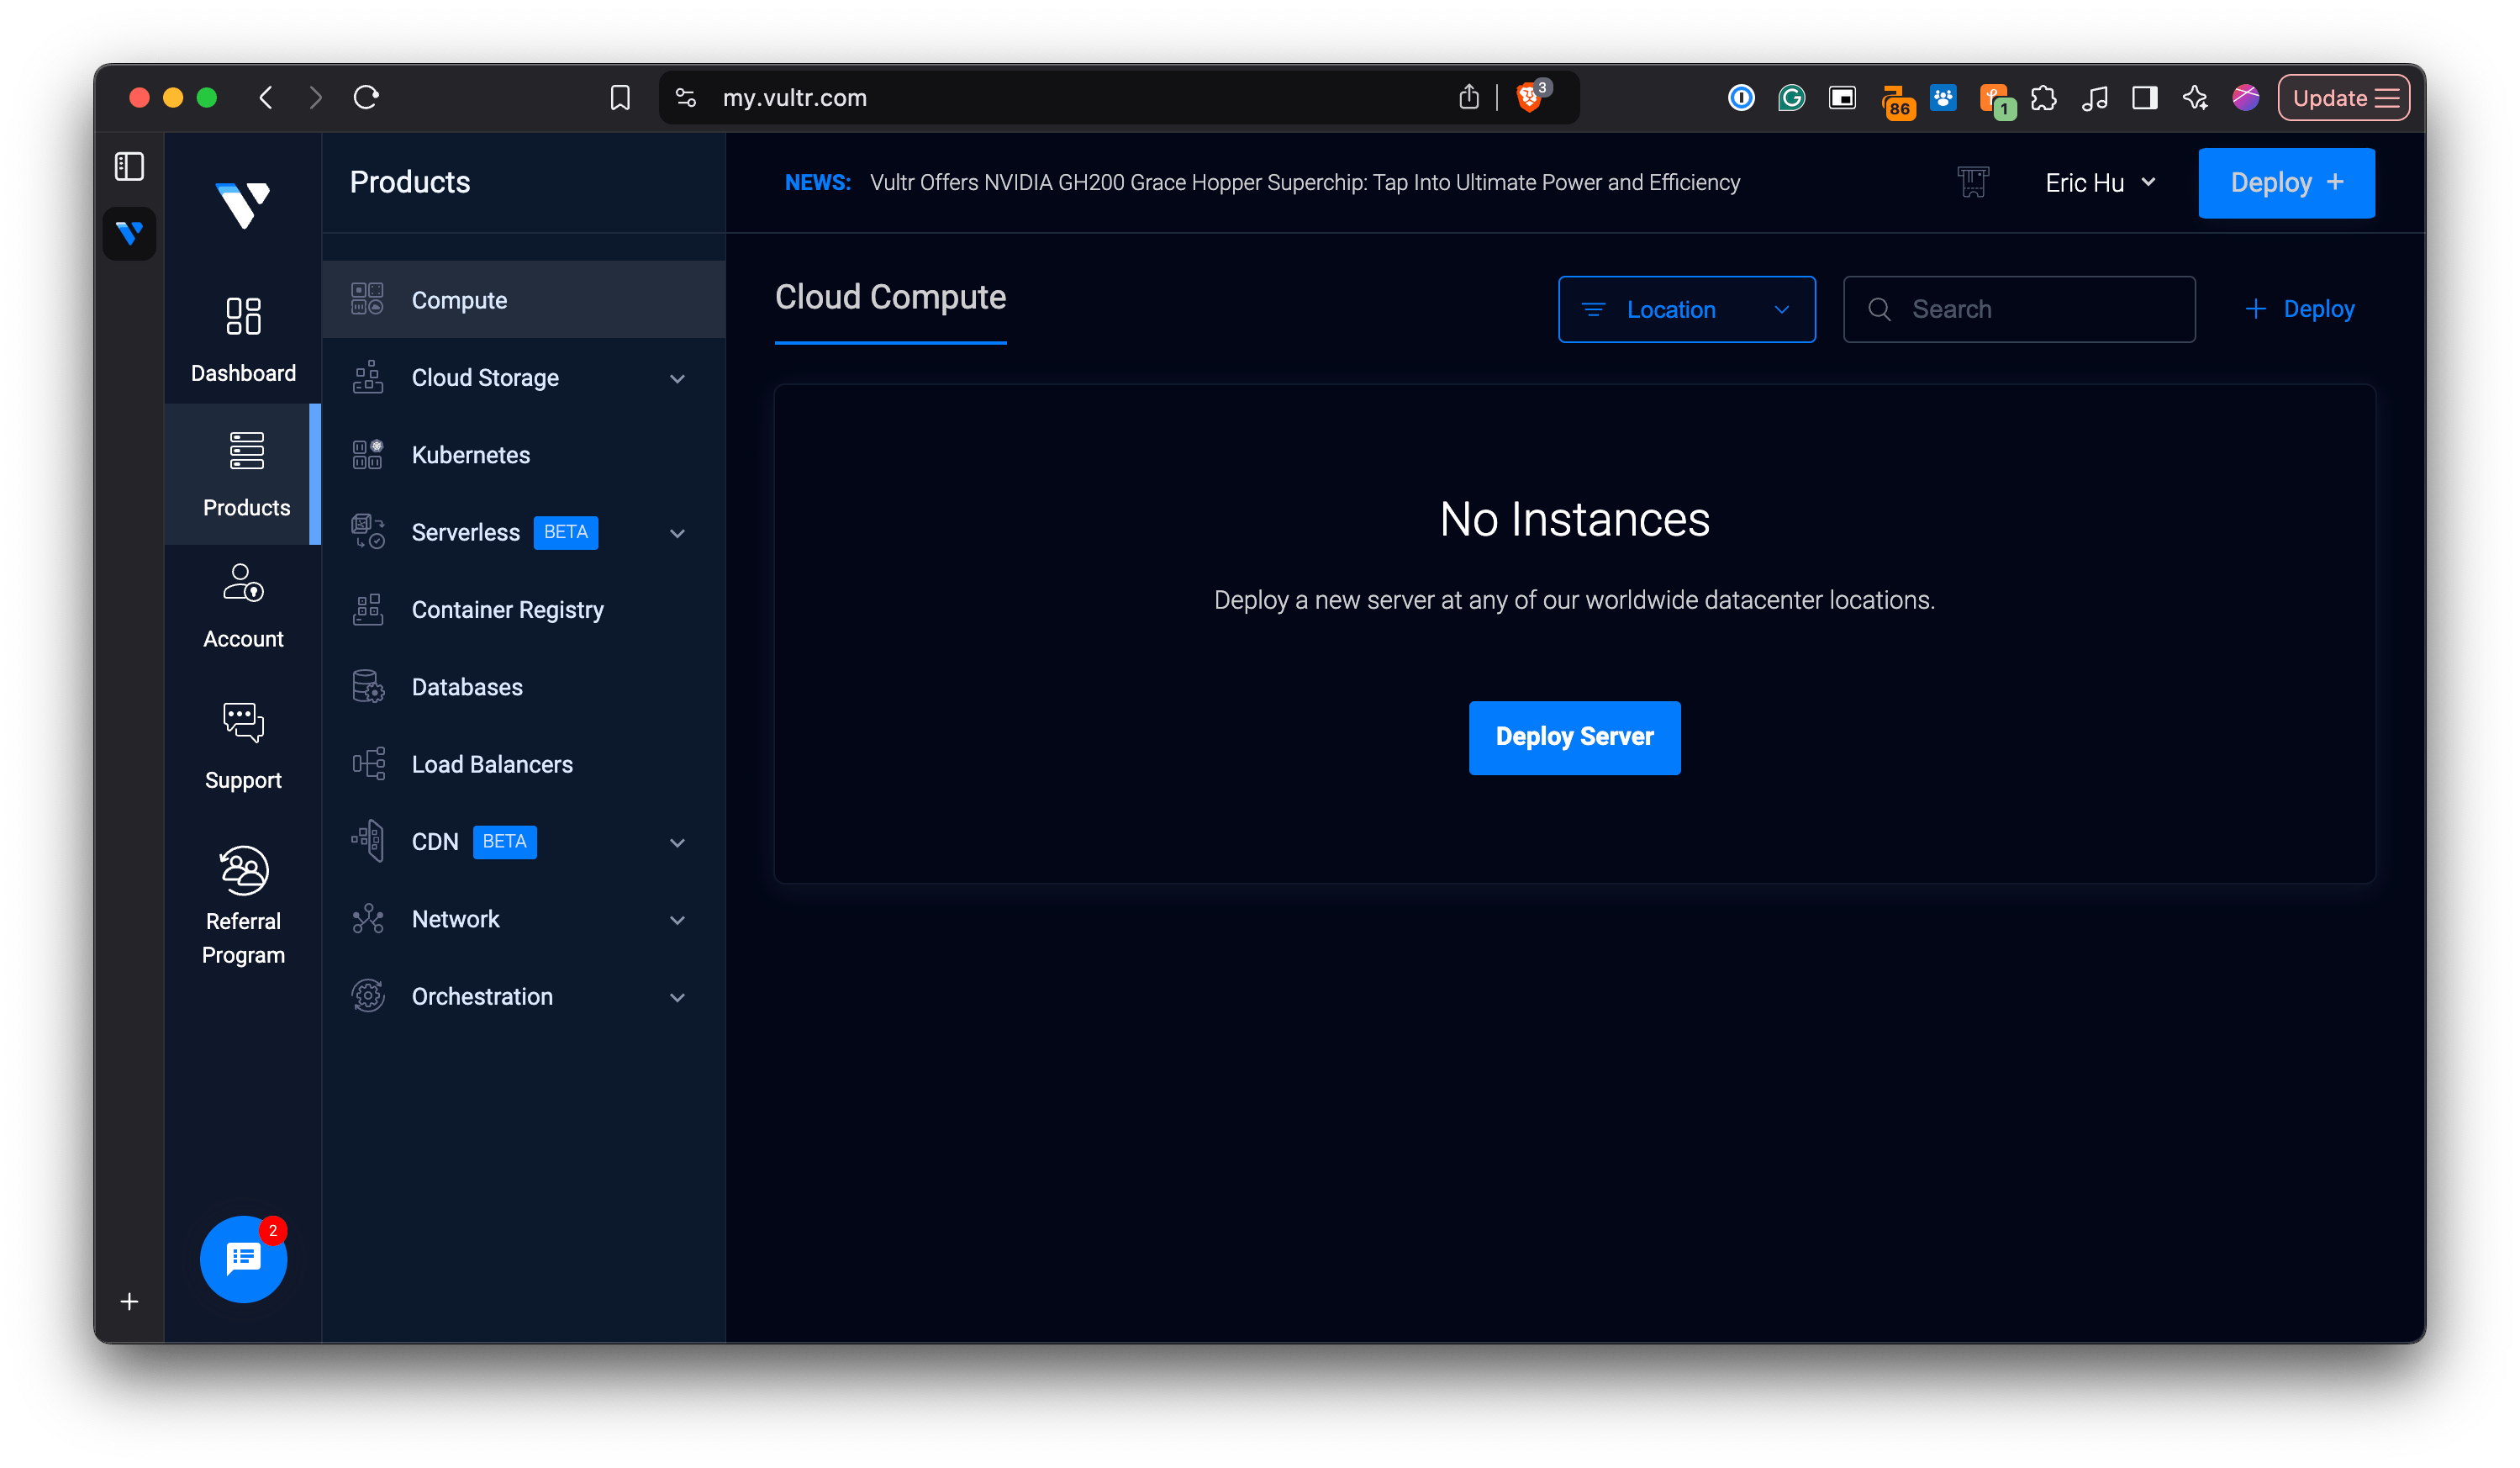Screen dimensions: 2520x1468
Task: Click the CDN BETA badge
Action: [504, 841]
